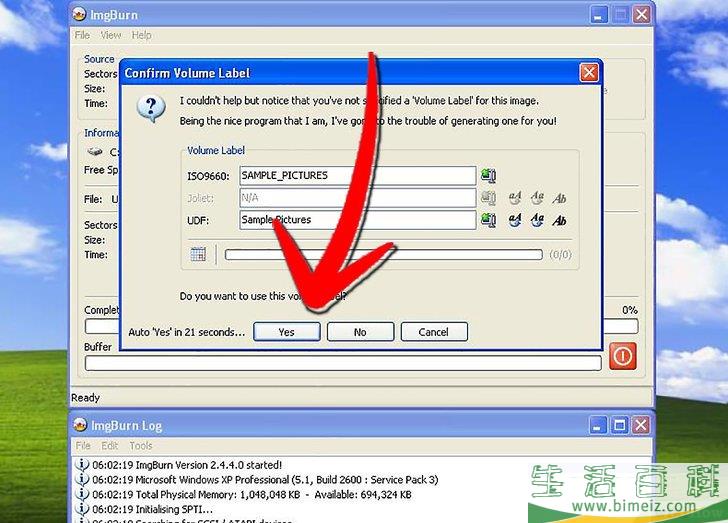This screenshot has height=523, width=728.
Task: Click the greyed copy icon beside Joliet
Action: (488, 198)
